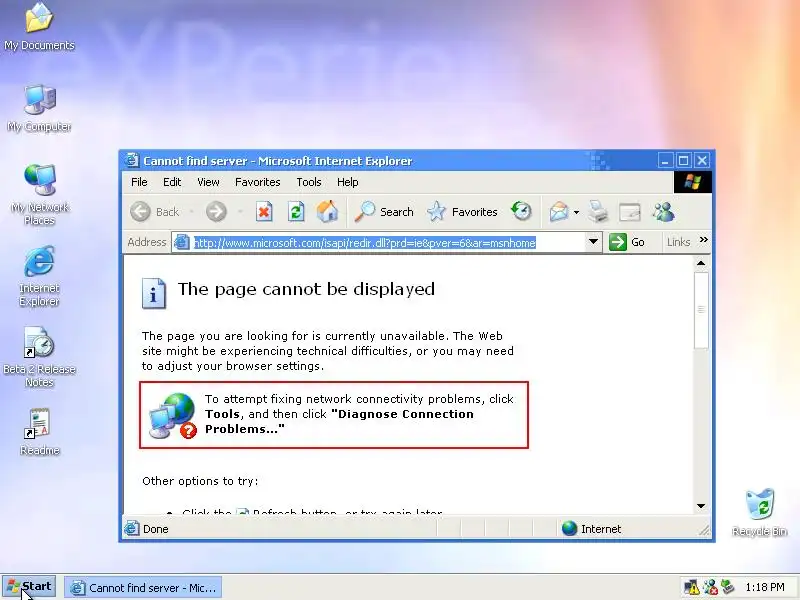Select Internet Explorer desktop icon
Viewport: 800px width, 600px height.
[x=39, y=276]
